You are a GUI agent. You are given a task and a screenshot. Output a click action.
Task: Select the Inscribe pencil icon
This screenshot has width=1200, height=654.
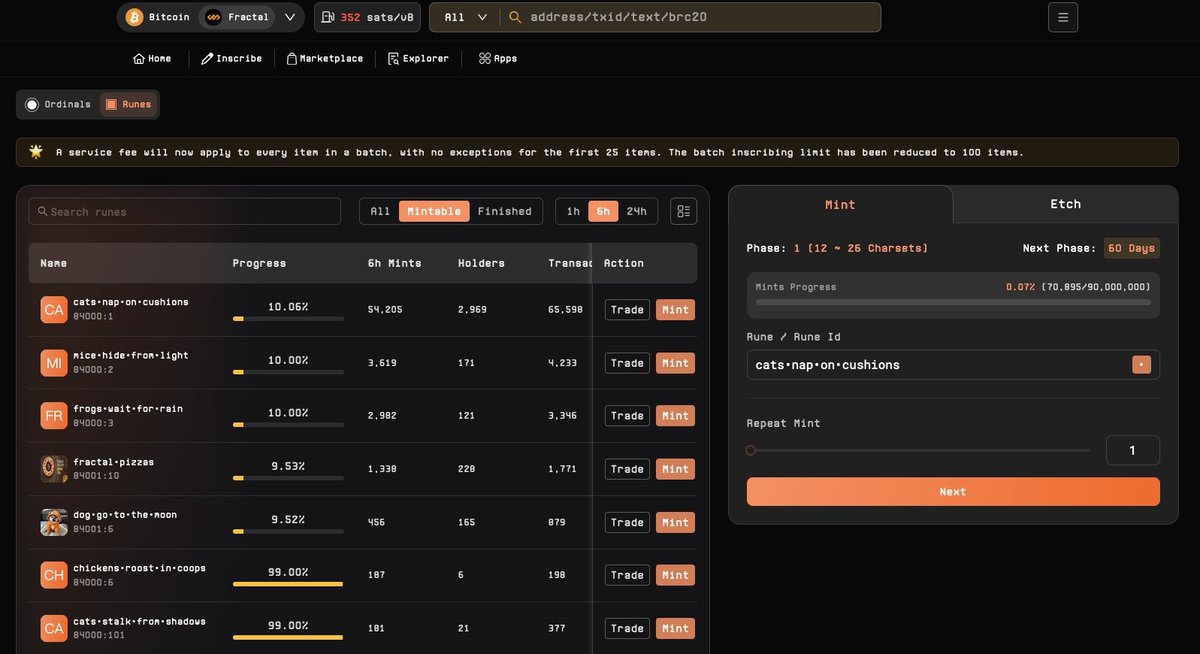click(x=207, y=58)
